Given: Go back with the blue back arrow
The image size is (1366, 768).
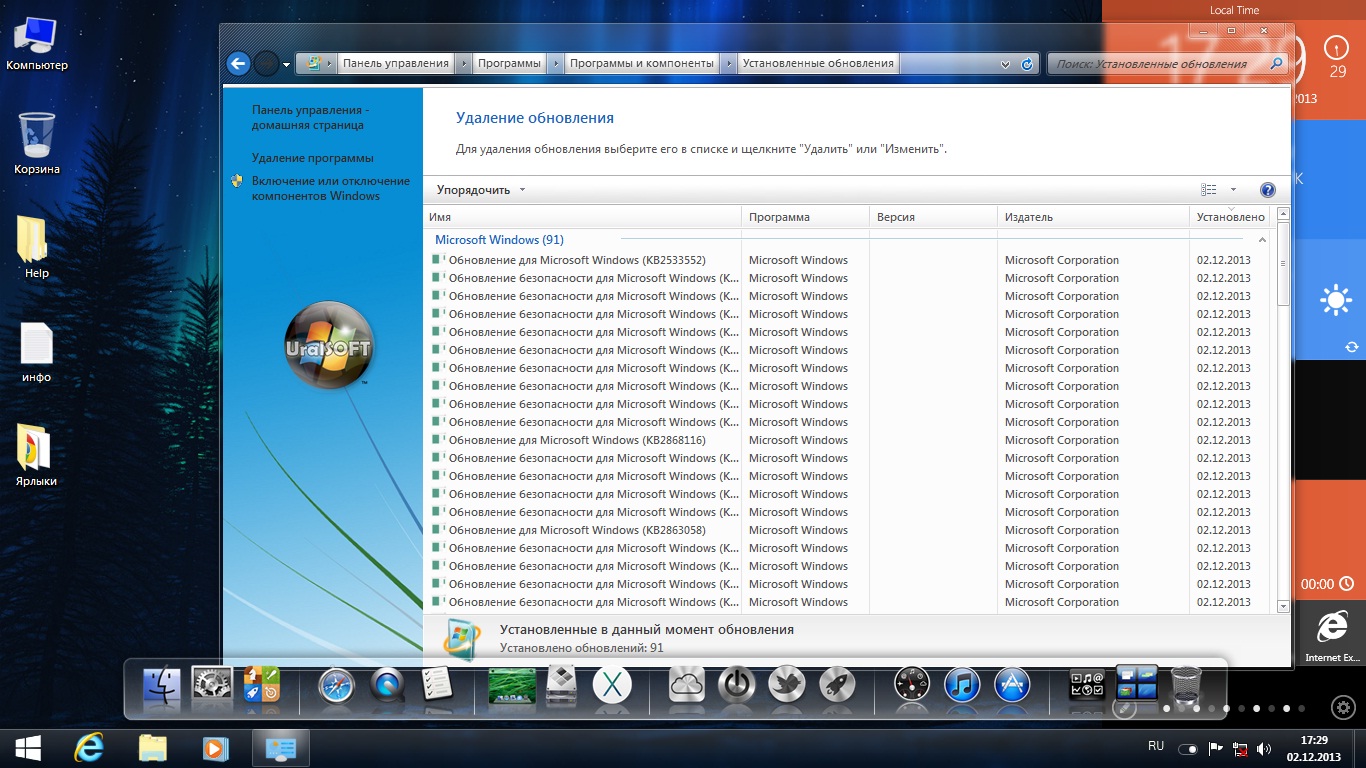Looking at the screenshot, I should pyautogui.click(x=238, y=64).
